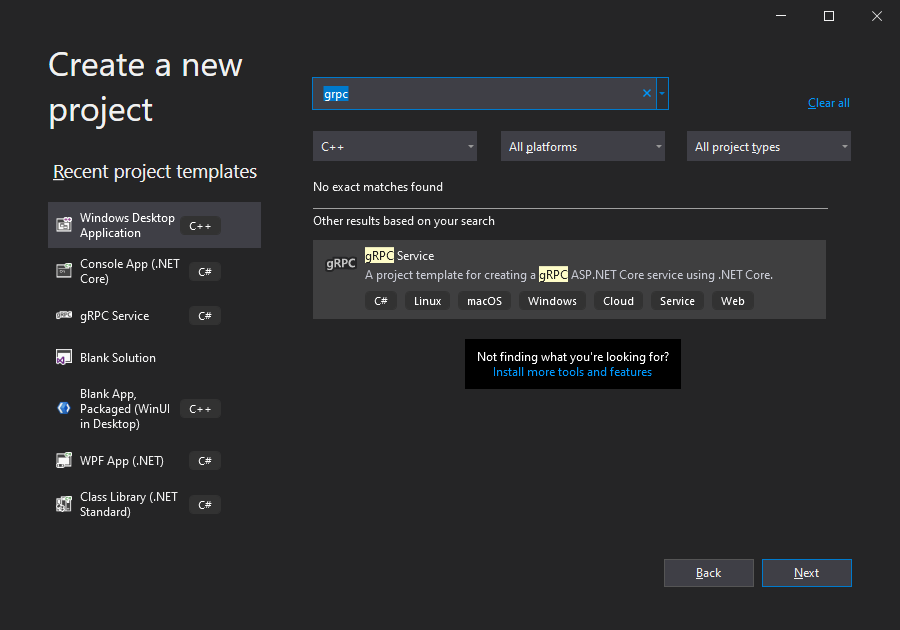
Task: Maximize the Create a new project window
Action: point(829,16)
